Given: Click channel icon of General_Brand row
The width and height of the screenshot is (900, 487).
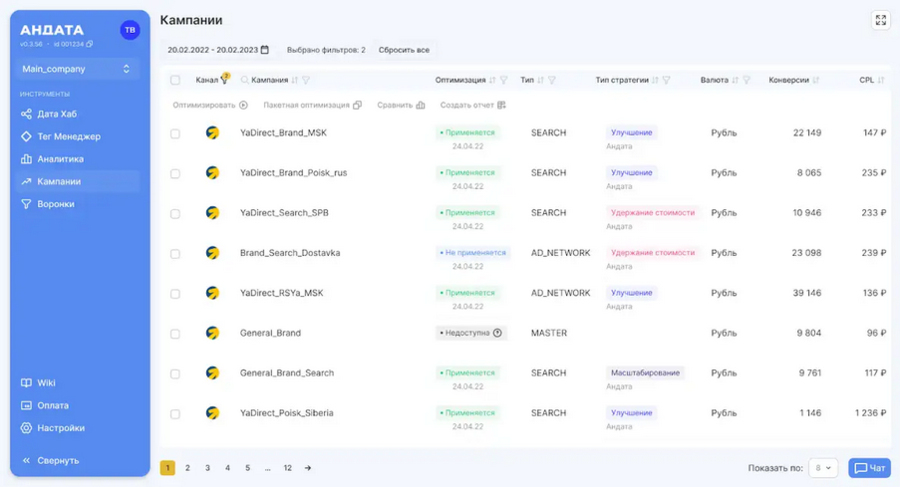Looking at the screenshot, I should click(x=212, y=333).
